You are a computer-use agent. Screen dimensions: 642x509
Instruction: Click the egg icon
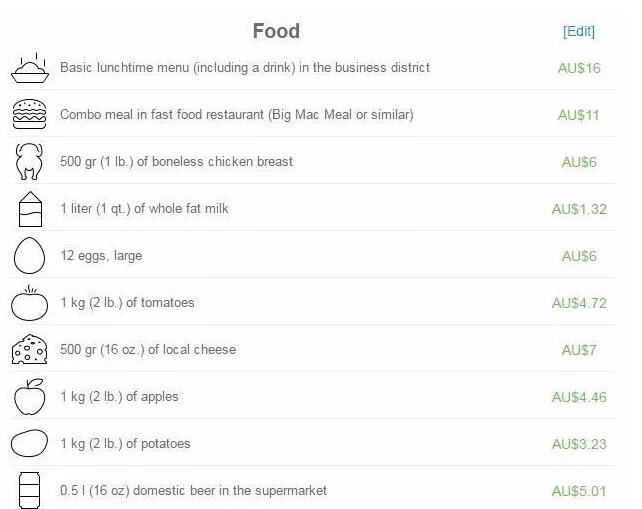pyautogui.click(x=30, y=256)
